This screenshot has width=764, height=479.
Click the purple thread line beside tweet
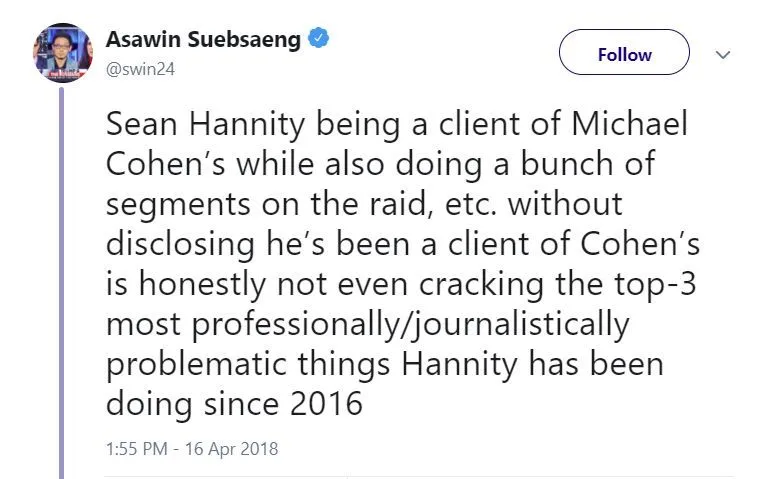[x=63, y=280]
